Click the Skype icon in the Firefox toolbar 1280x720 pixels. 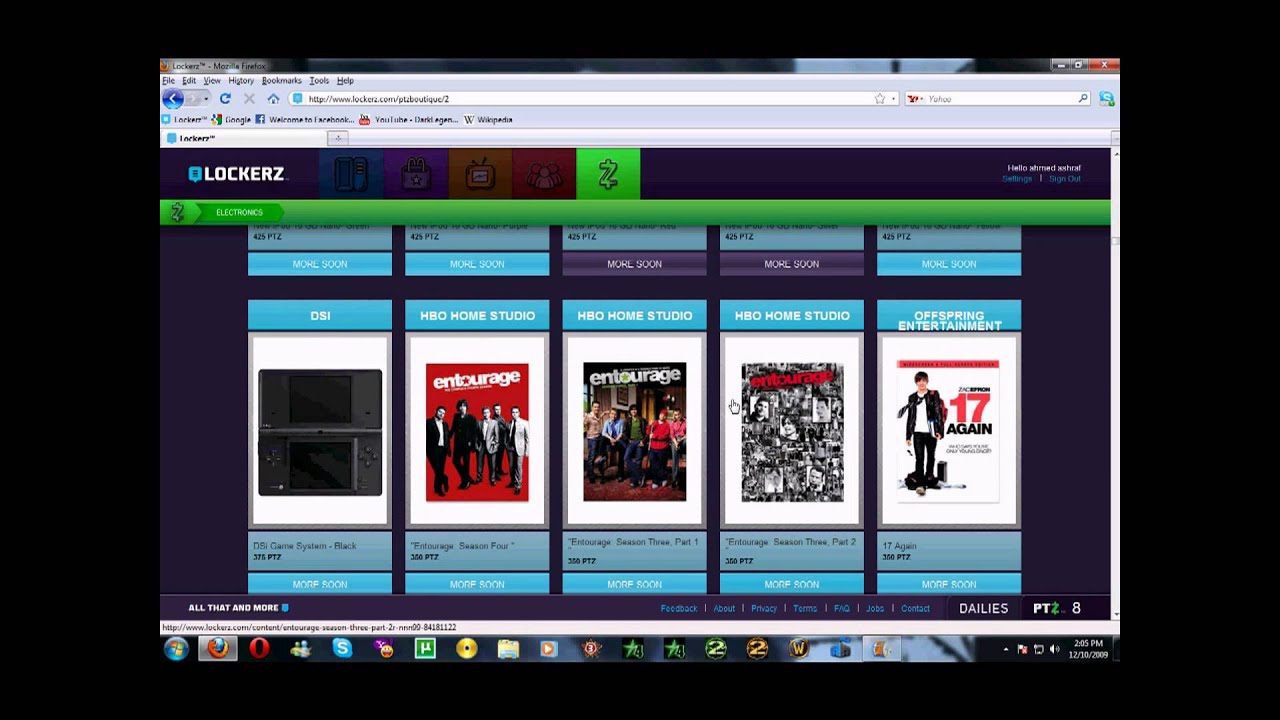tap(1106, 99)
